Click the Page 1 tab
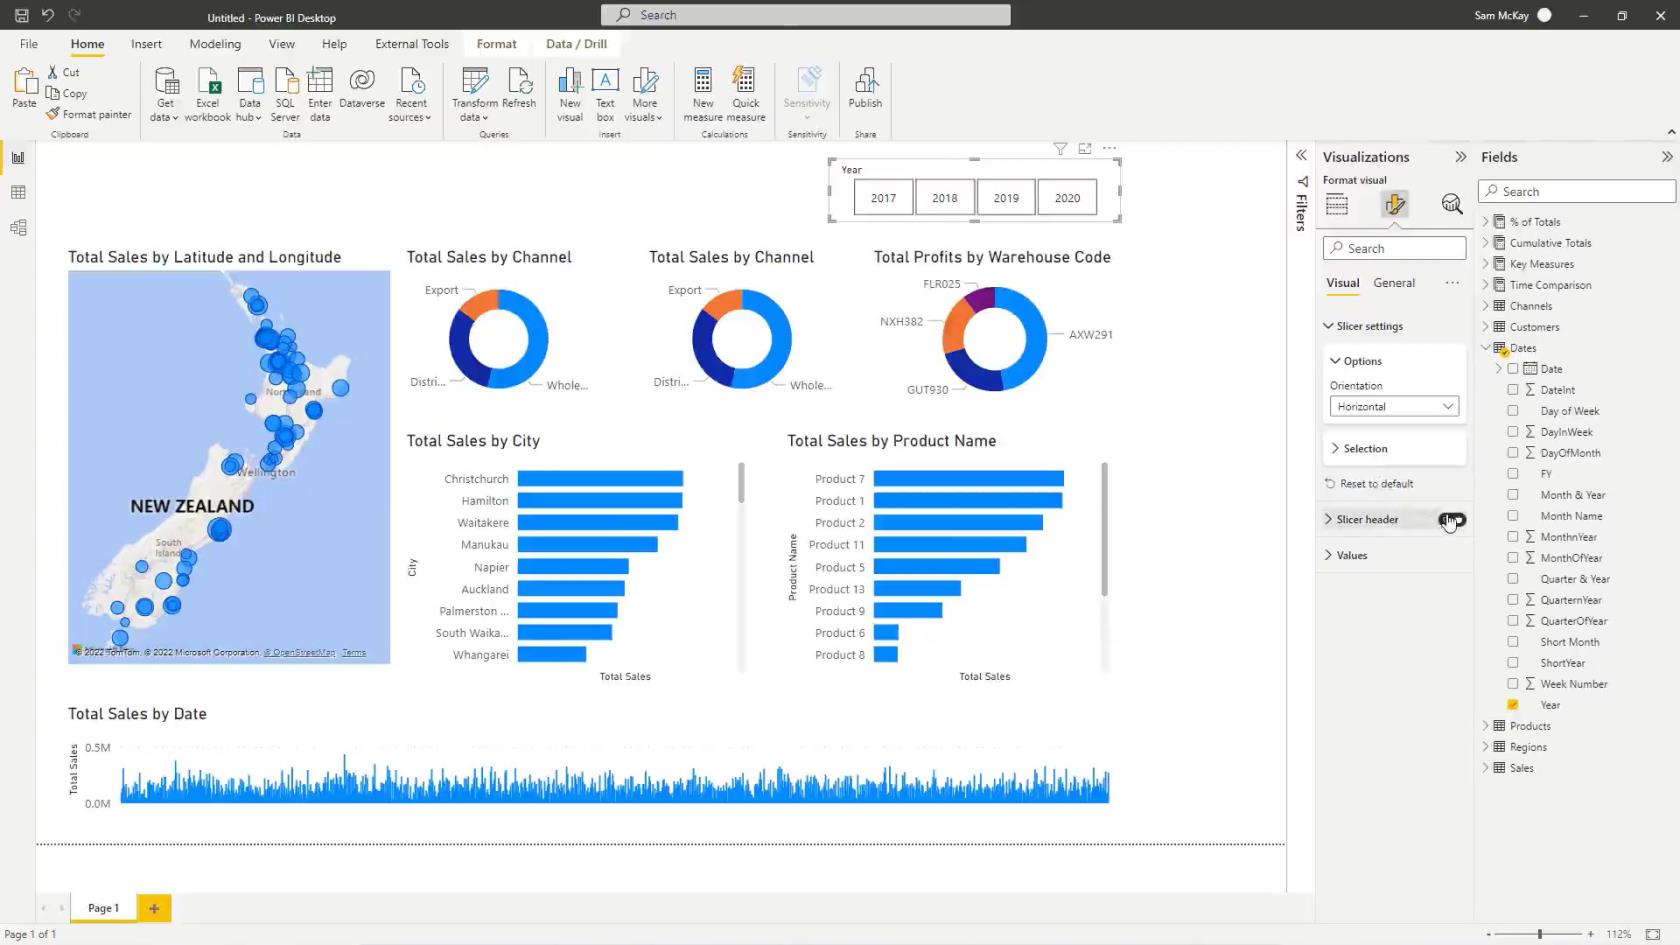This screenshot has width=1680, height=945. click(103, 908)
